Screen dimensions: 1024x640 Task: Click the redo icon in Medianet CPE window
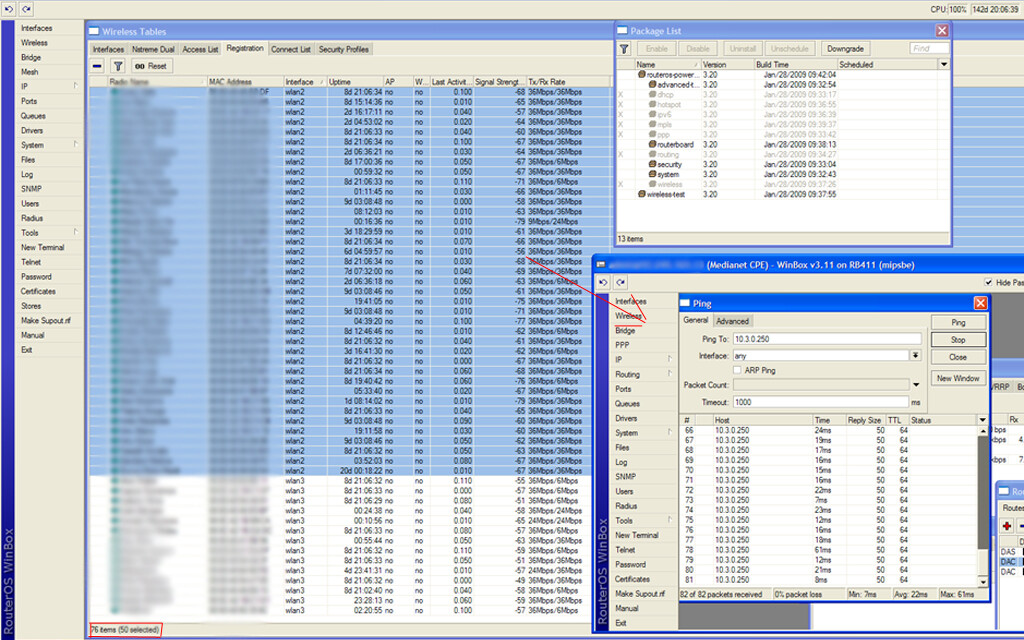[620, 282]
